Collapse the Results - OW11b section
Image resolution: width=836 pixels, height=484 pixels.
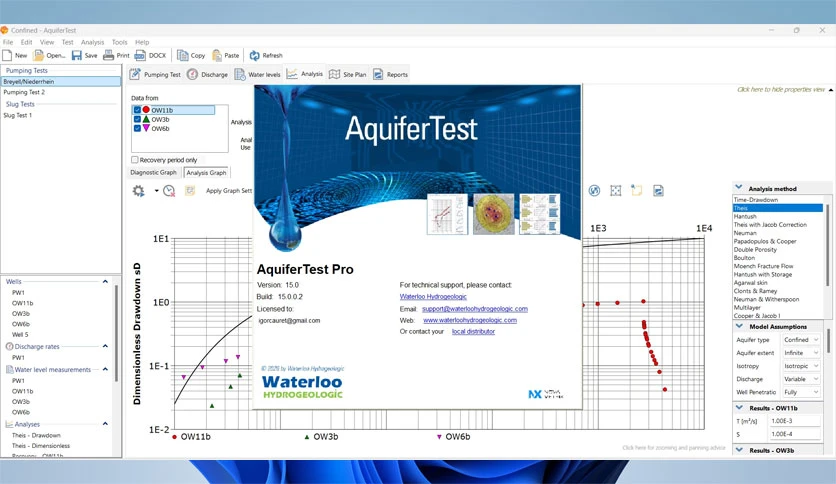click(x=739, y=407)
